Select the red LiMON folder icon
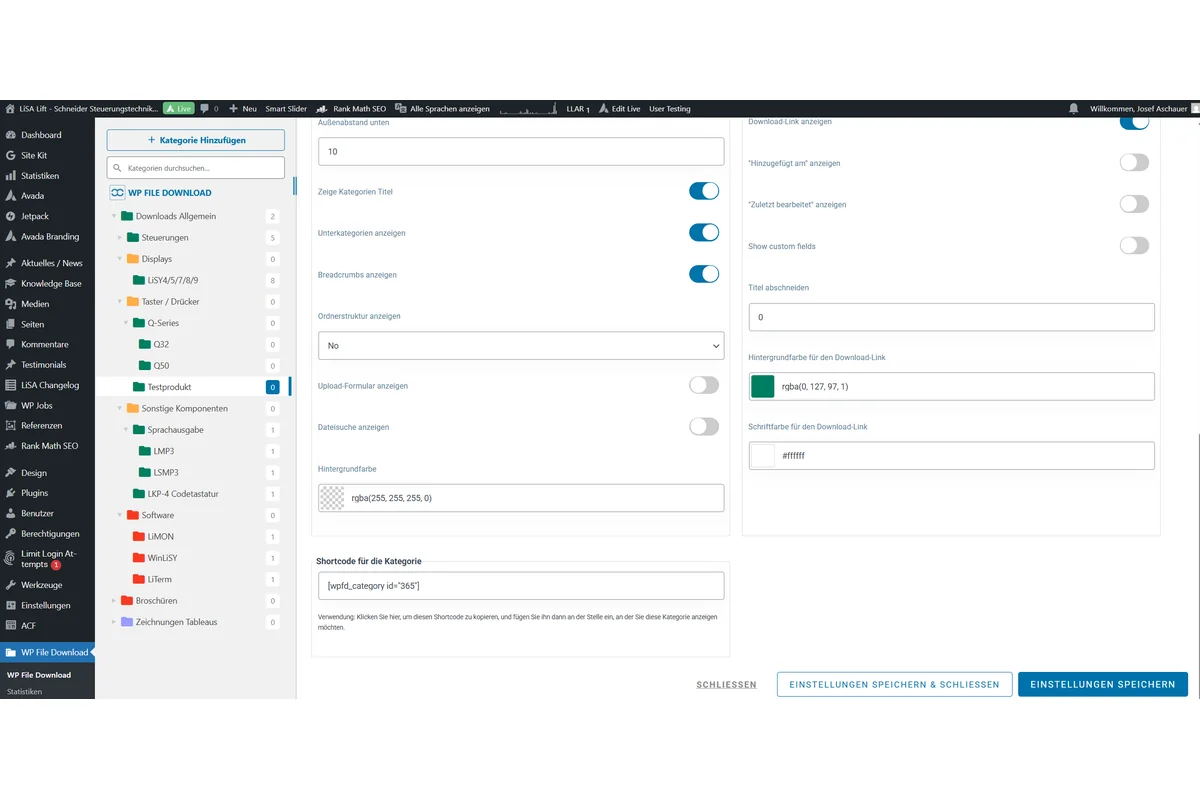 tap(139, 537)
